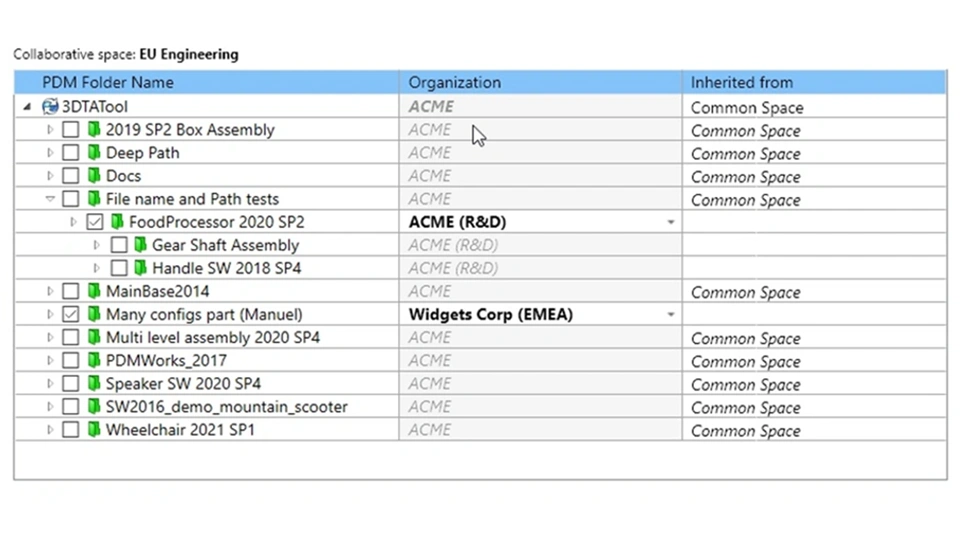Click the Organization column header
The height and width of the screenshot is (539, 960).
(455, 82)
